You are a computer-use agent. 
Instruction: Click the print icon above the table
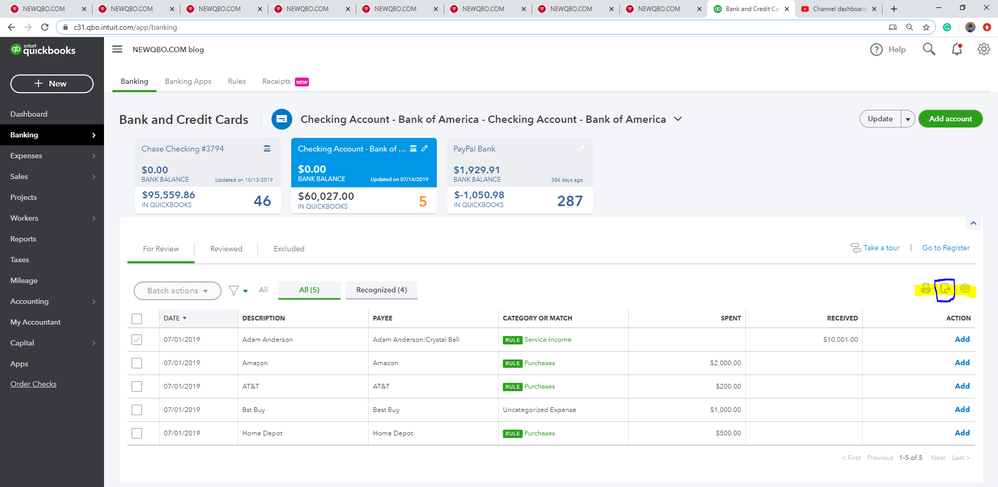(926, 290)
